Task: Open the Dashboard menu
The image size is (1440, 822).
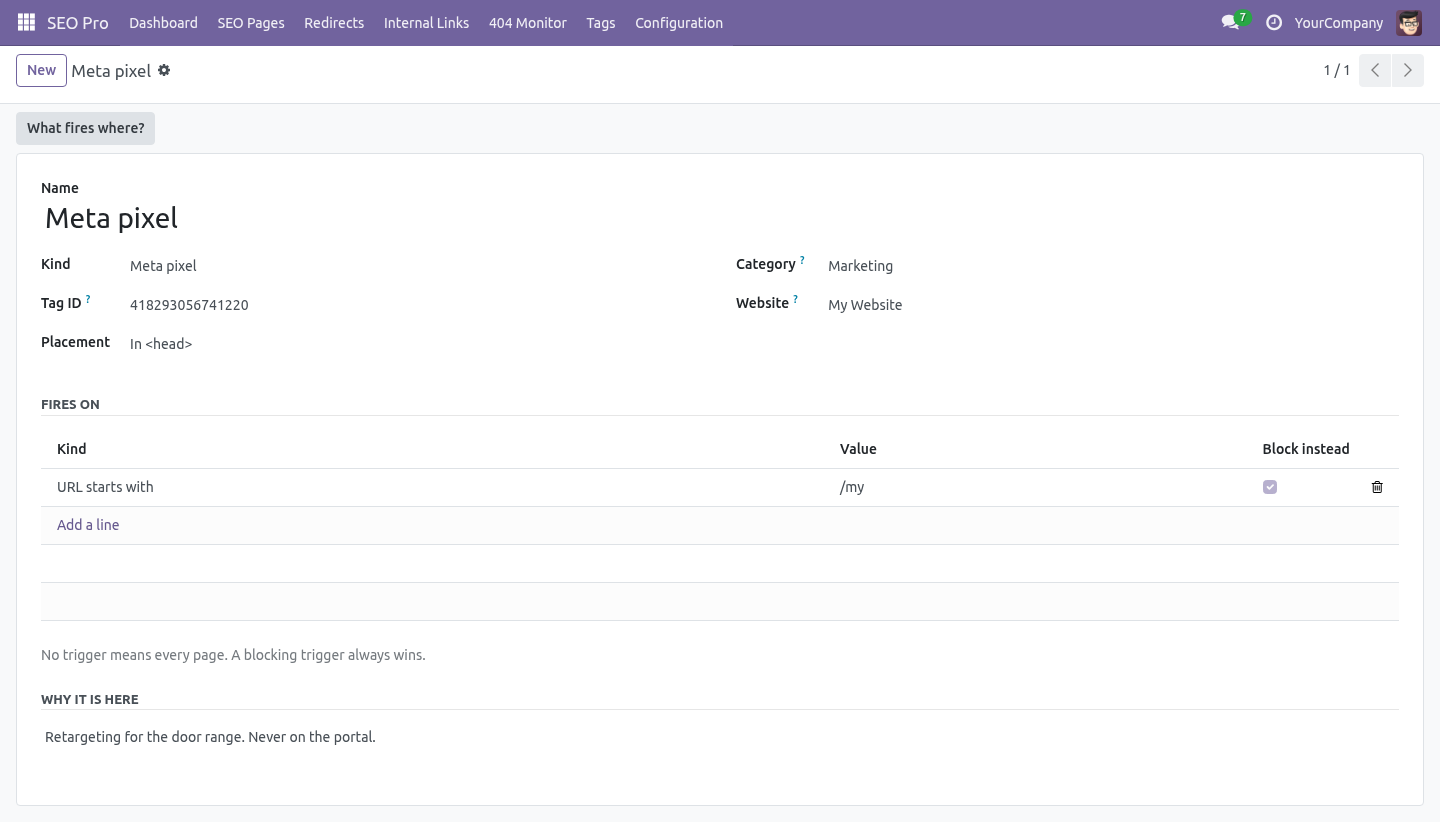Action: pos(163,22)
